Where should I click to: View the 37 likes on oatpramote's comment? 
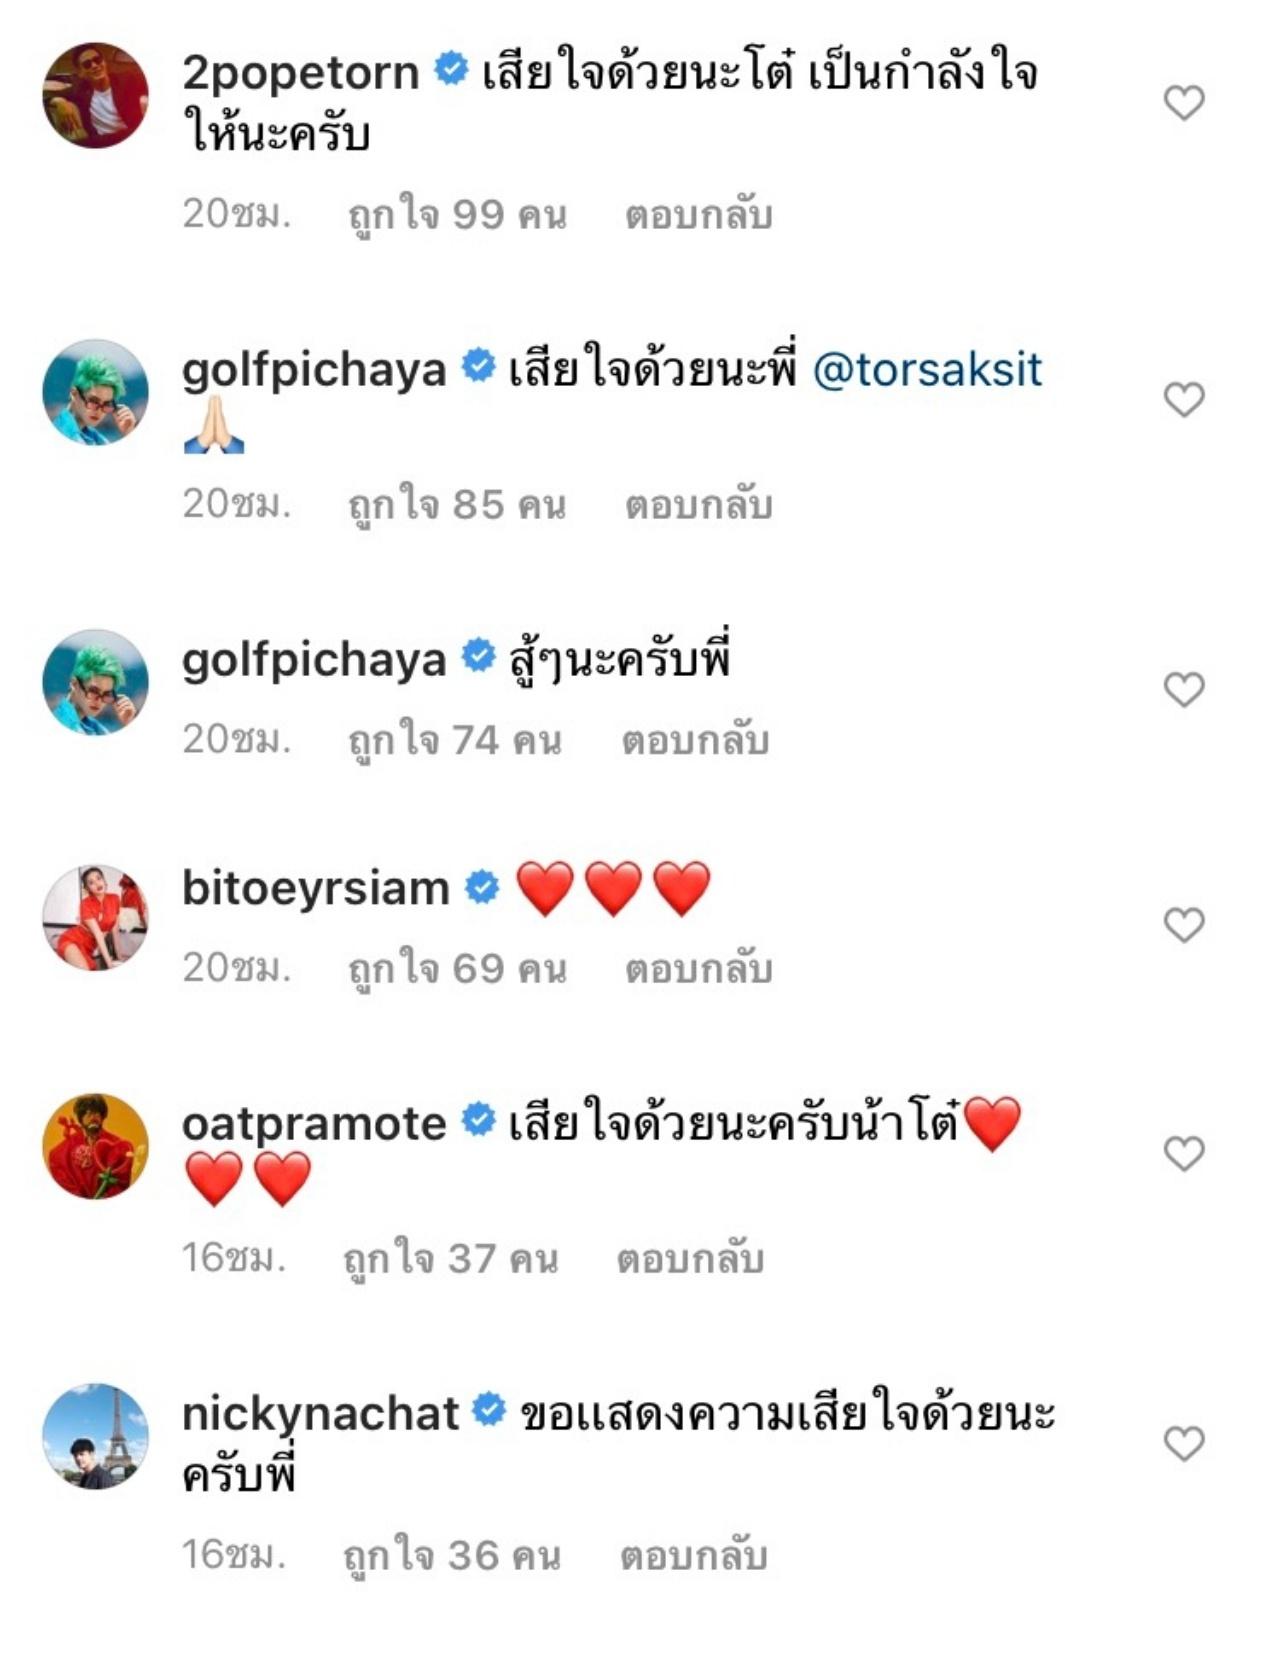(450, 1258)
